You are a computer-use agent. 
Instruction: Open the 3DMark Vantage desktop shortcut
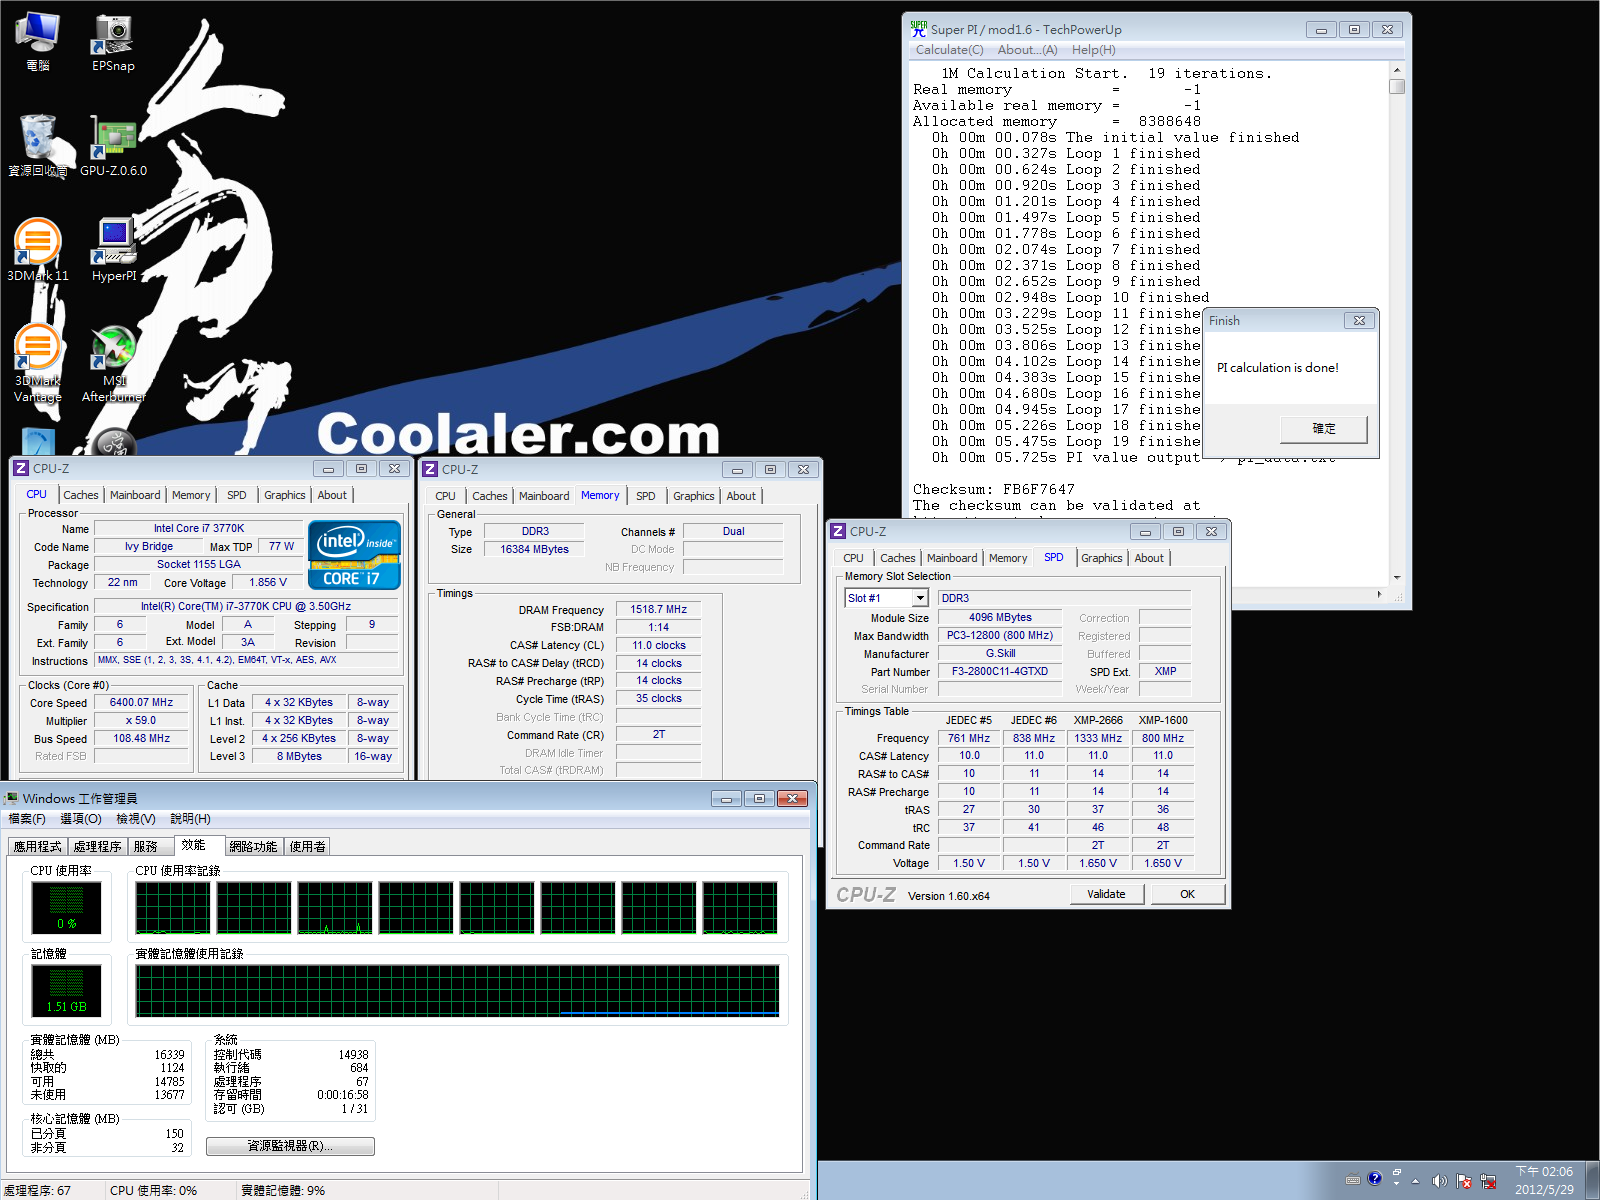tap(38, 362)
